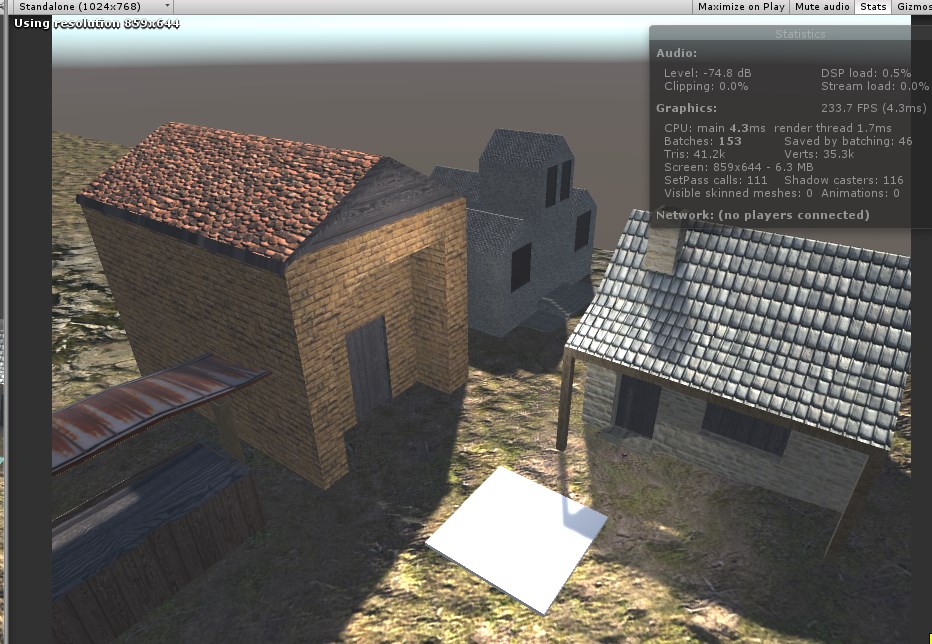Toggle the Mute audio button
This screenshot has height=644, width=932.
(821, 7)
